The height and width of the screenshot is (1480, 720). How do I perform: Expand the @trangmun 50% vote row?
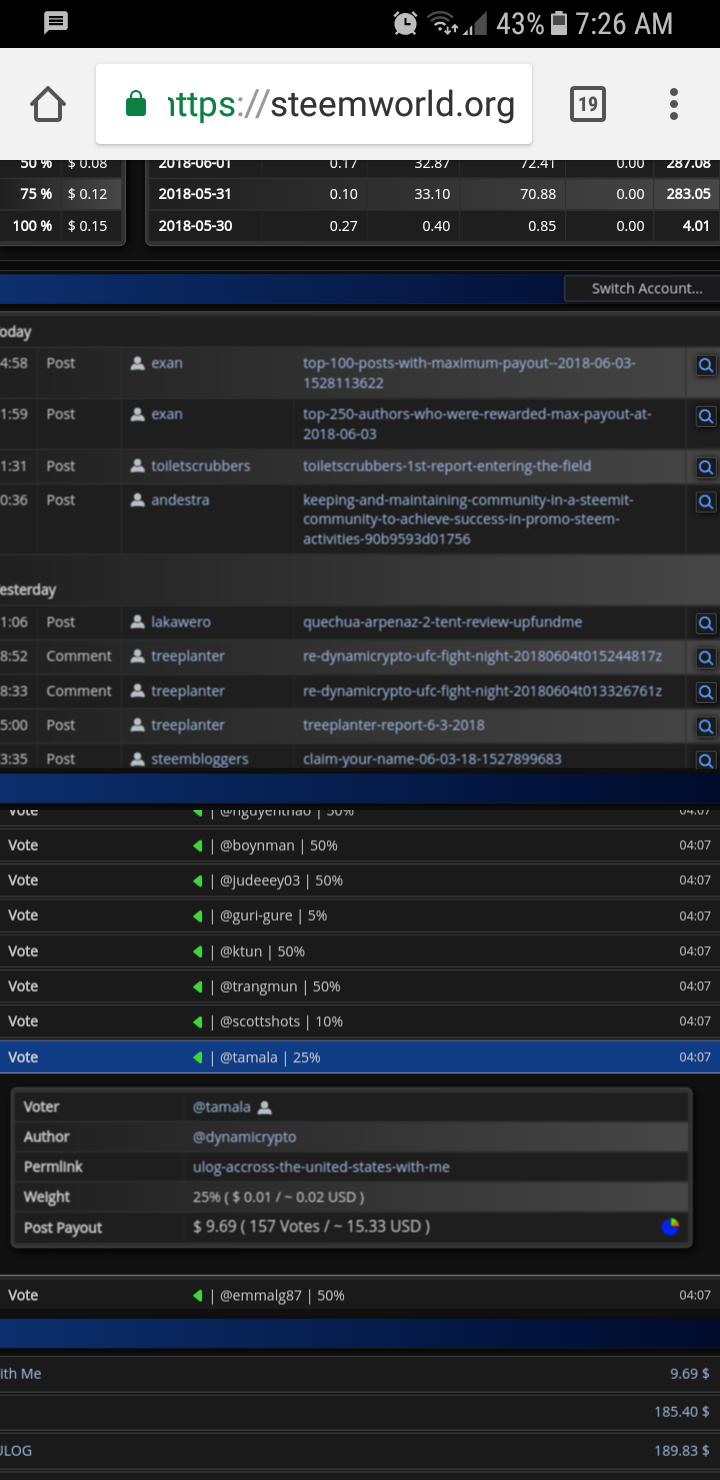tap(360, 987)
